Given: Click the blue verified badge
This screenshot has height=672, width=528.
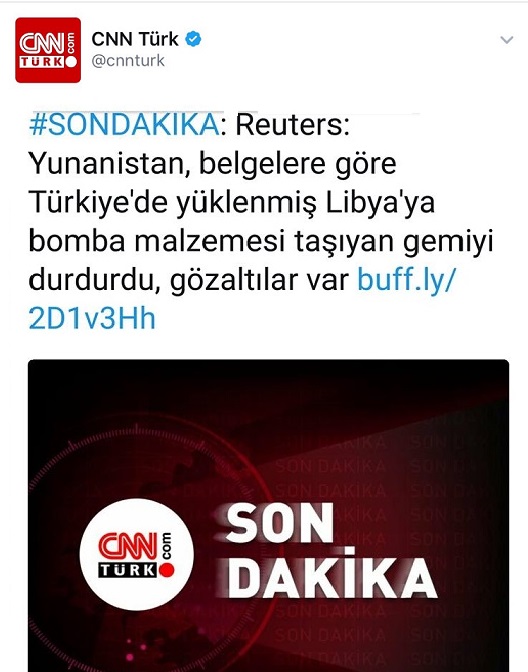Looking at the screenshot, I should tap(193, 39).
